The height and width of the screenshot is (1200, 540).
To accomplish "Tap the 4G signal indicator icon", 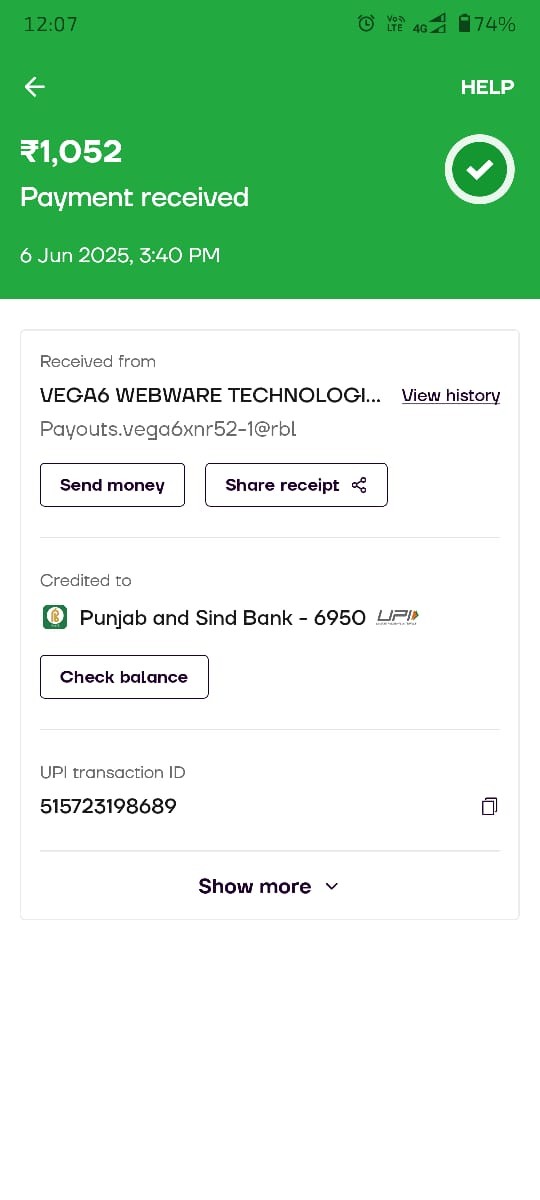I will click(x=428, y=25).
